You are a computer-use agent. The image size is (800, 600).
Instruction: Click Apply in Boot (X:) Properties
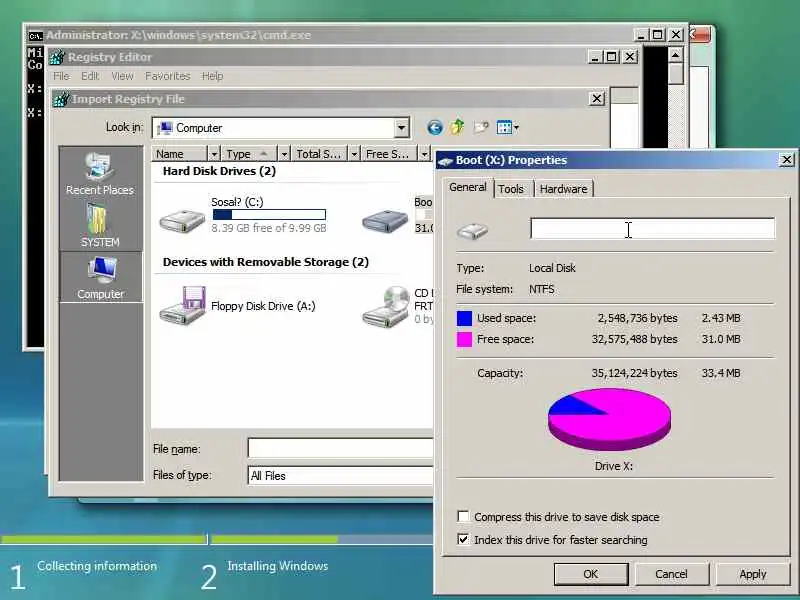pyautogui.click(x=753, y=574)
